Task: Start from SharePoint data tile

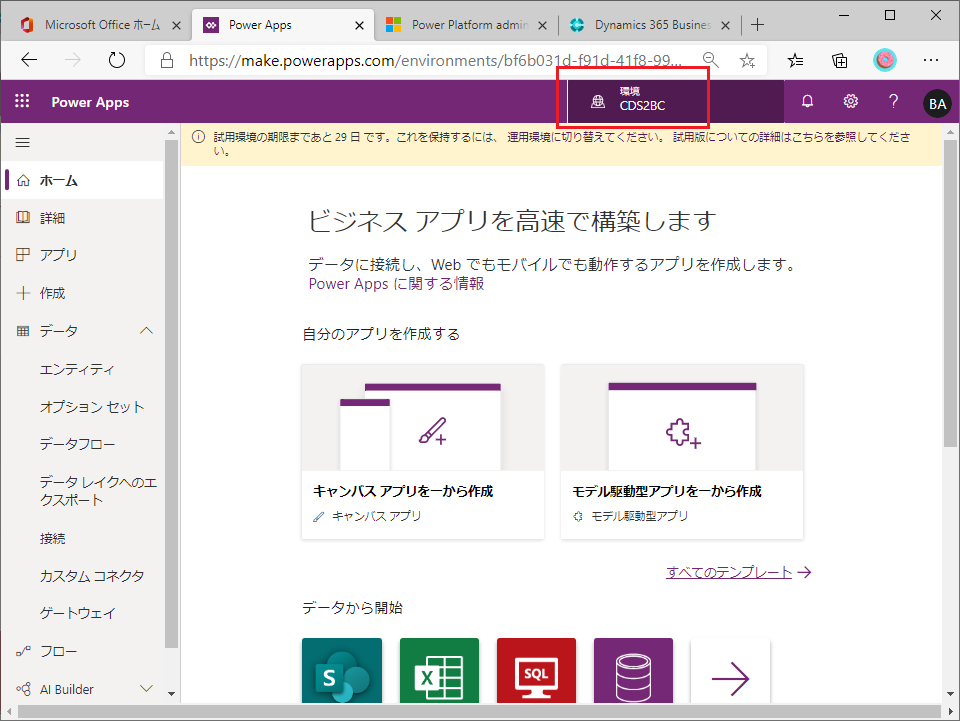Action: pos(342,671)
